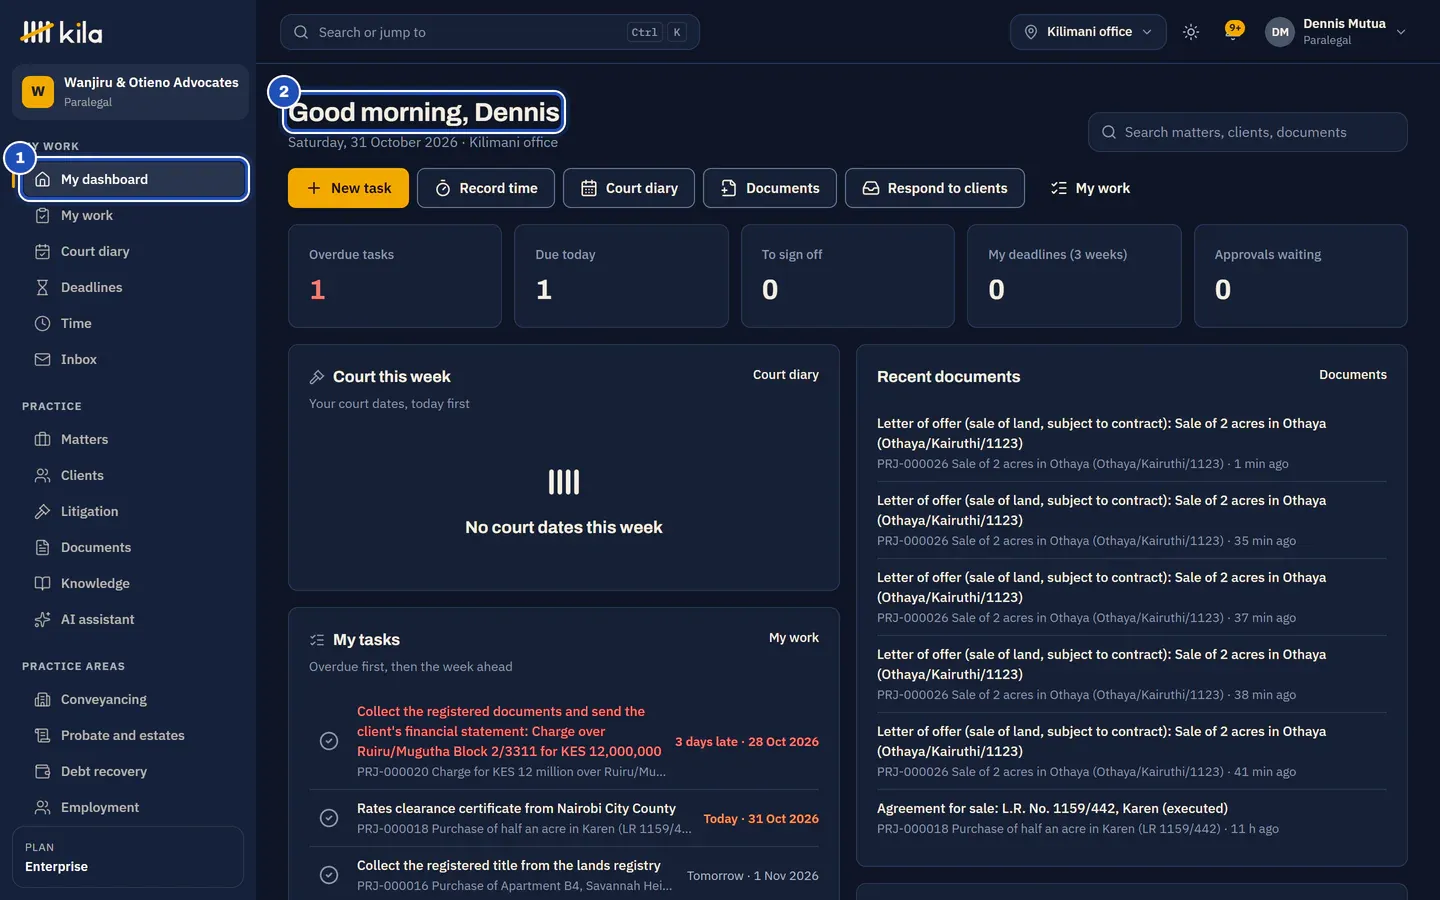The width and height of the screenshot is (1440, 900).
Task: Open 'Agreement for sale: L.R. No. 1159/442' document
Action: [1132, 818]
